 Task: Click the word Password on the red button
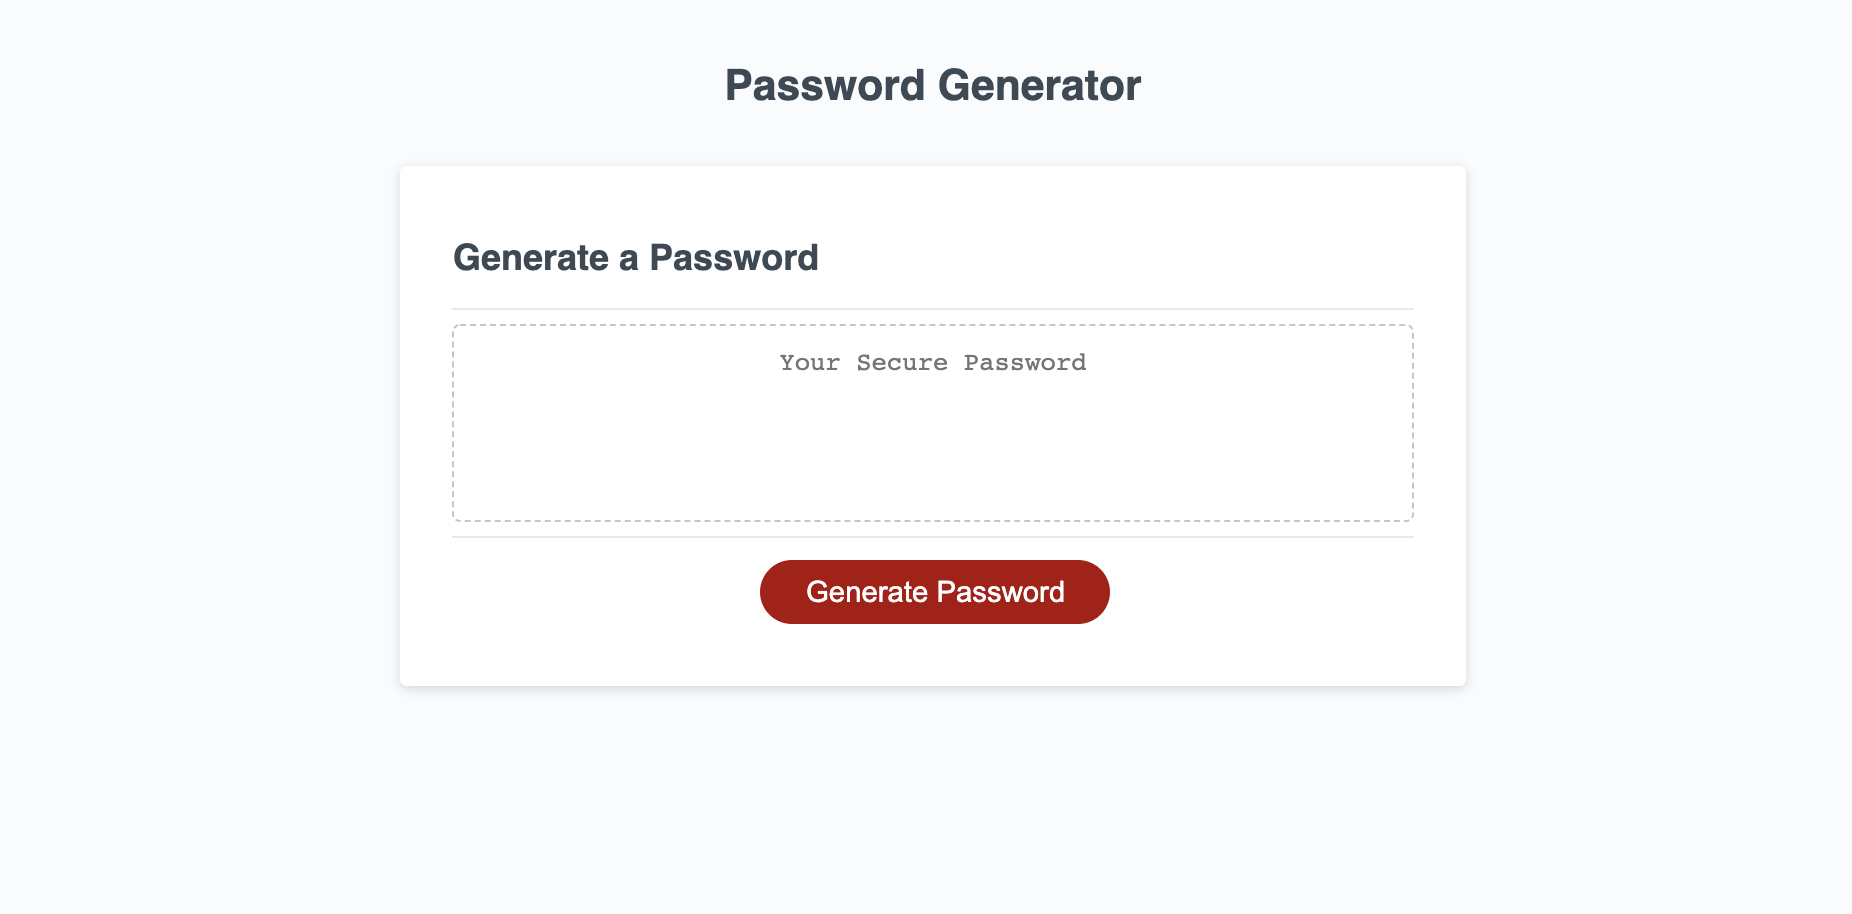(1000, 592)
